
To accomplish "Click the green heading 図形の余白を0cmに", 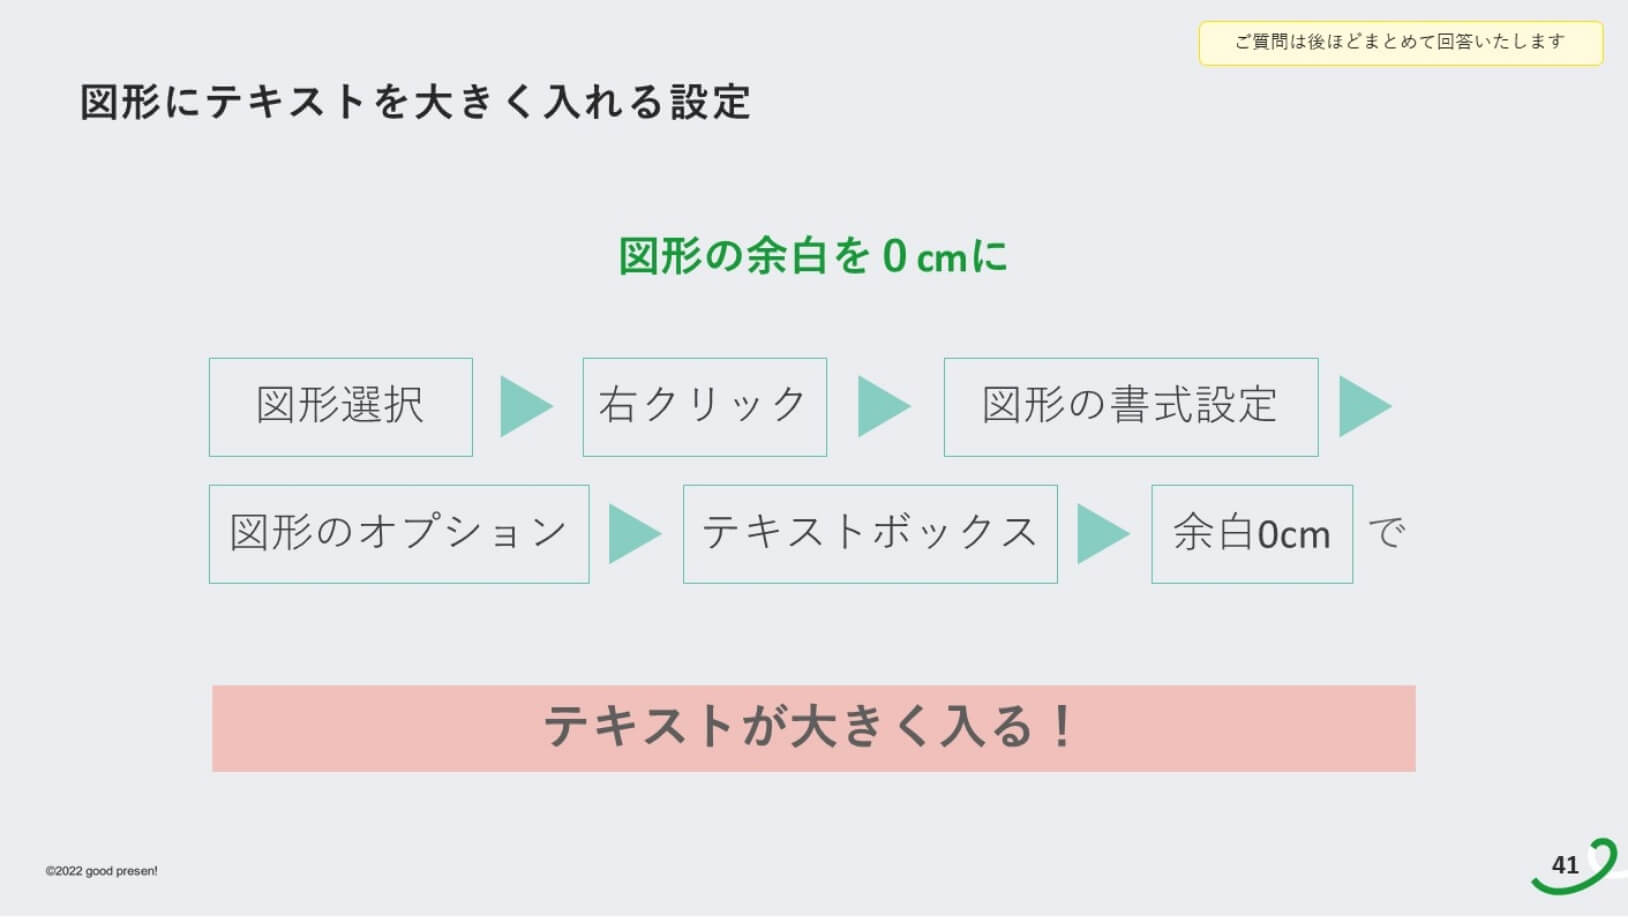I will pyautogui.click(x=812, y=256).
